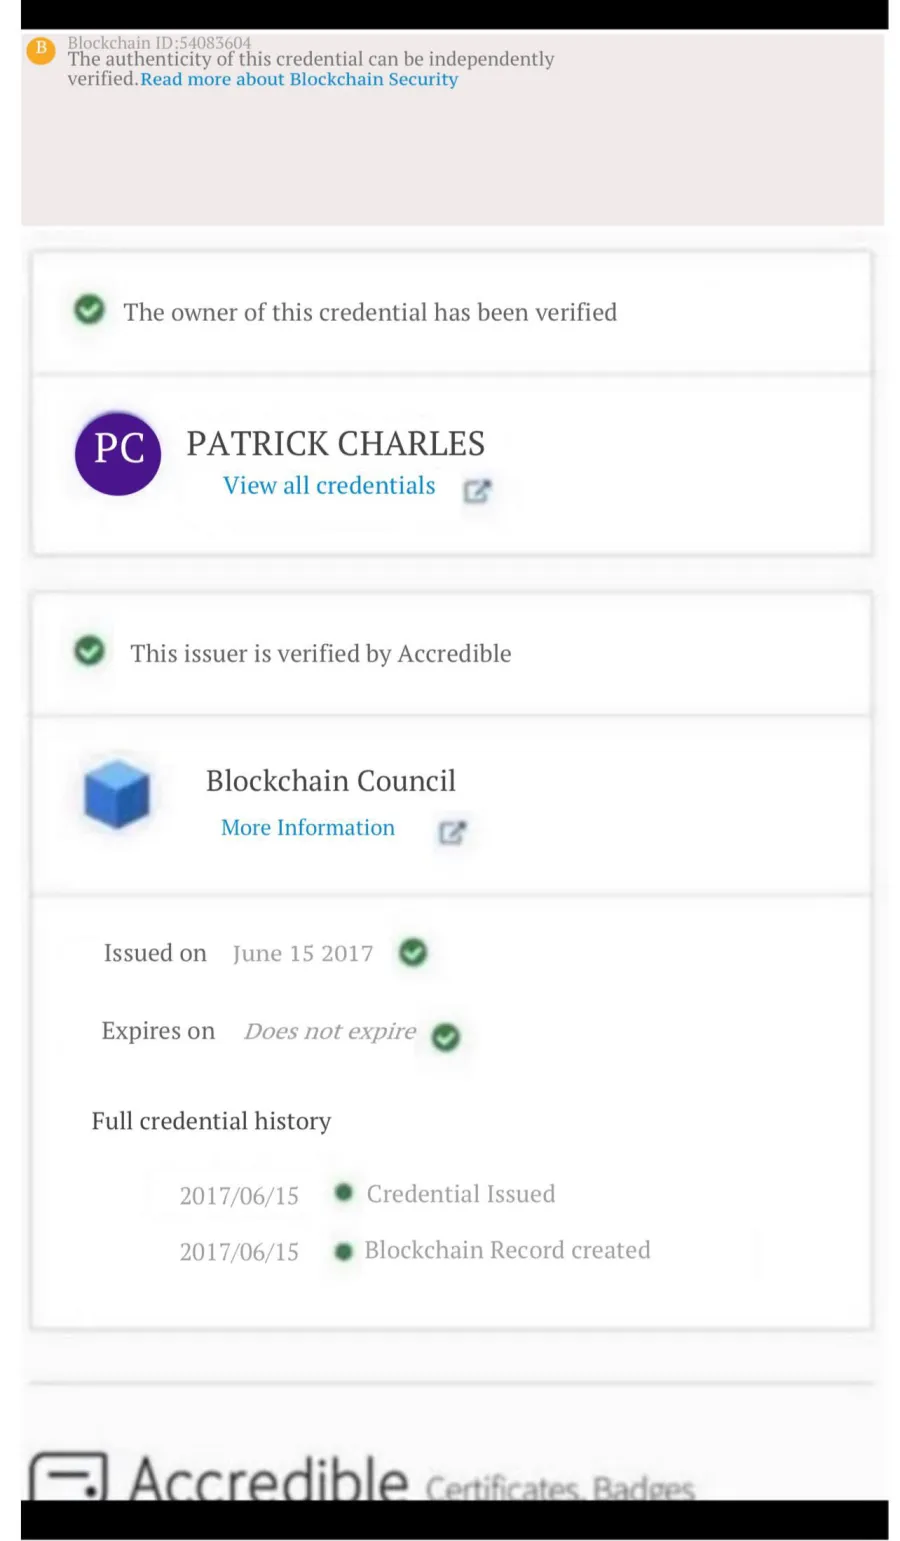Click the orange Bitcoin blockchain icon
The image size is (900, 1541).
(x=41, y=50)
